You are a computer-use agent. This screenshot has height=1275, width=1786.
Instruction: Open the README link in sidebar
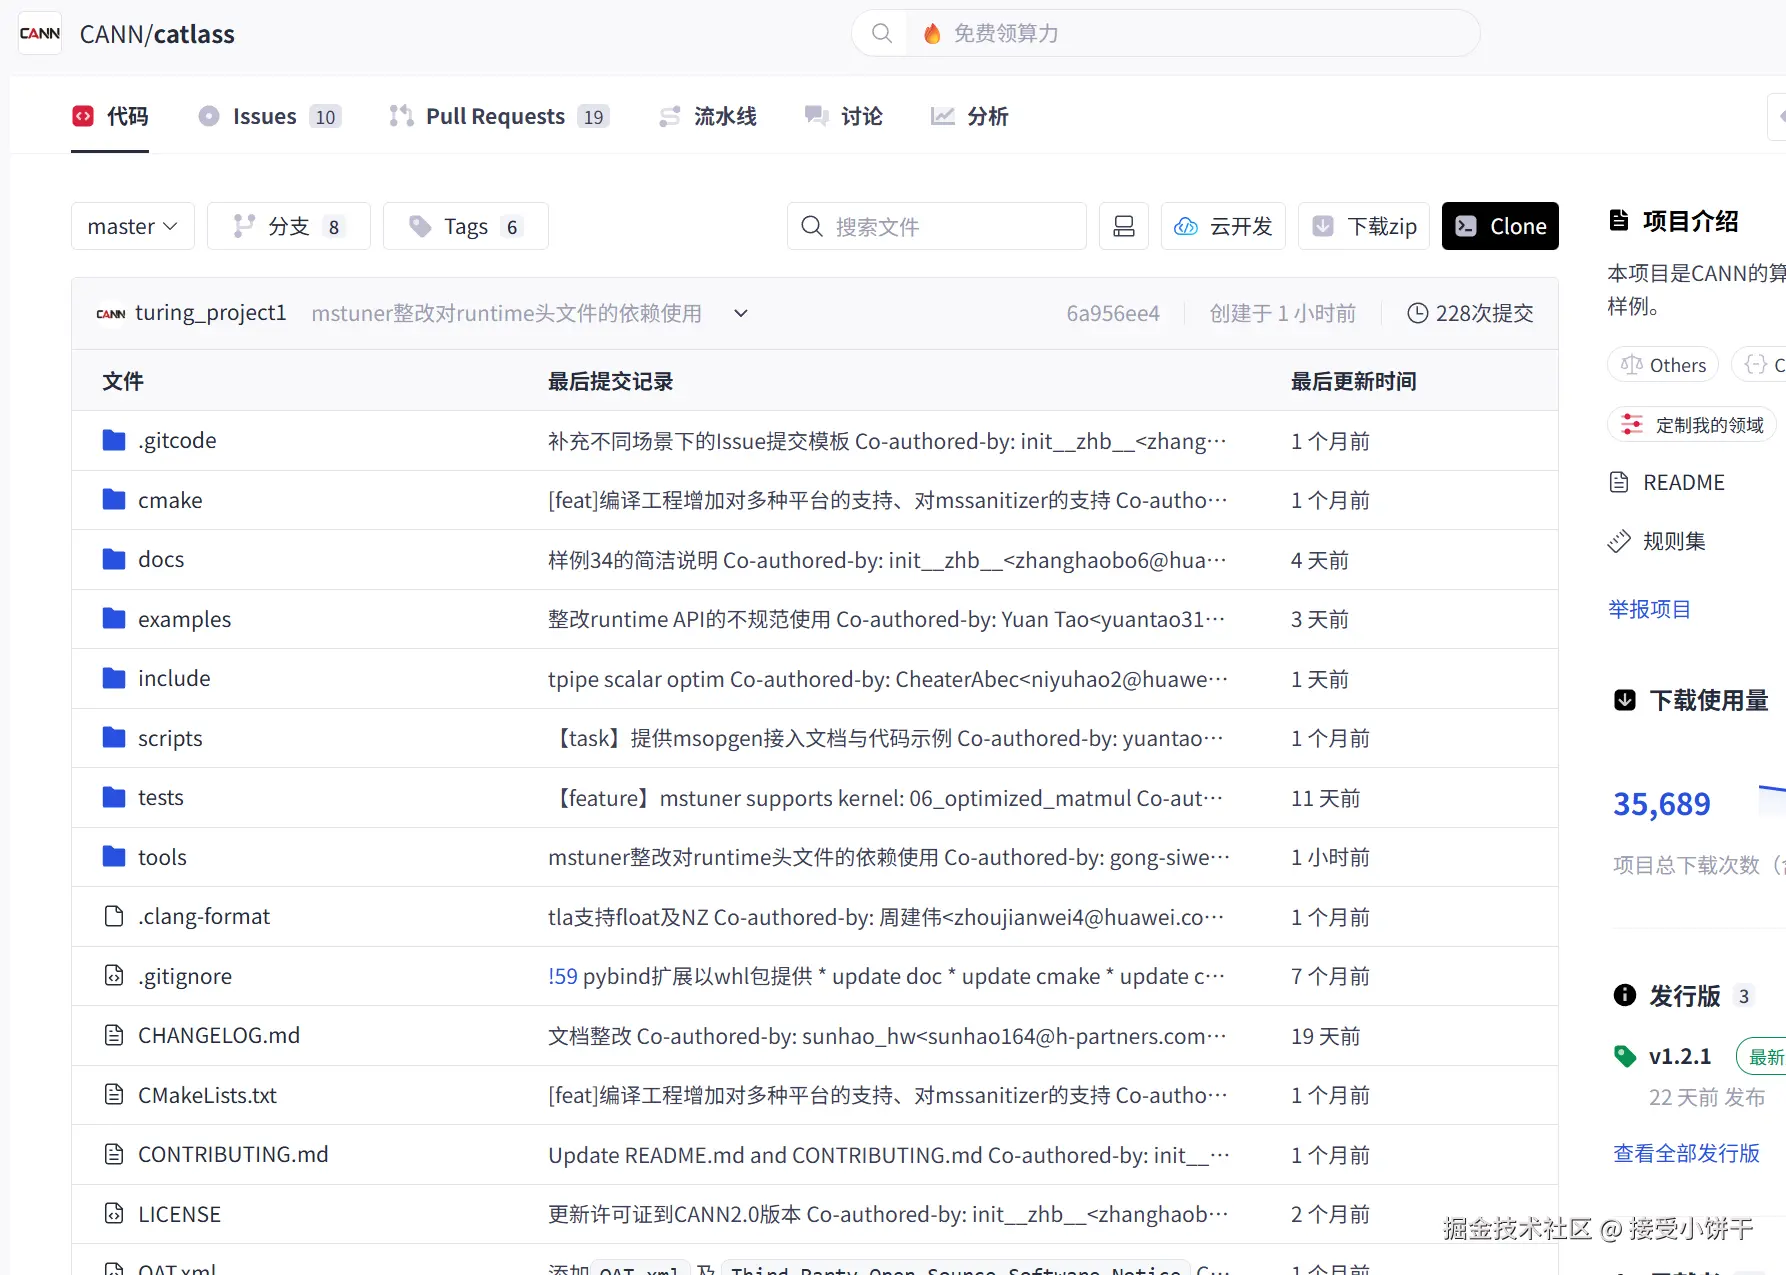1667,482
